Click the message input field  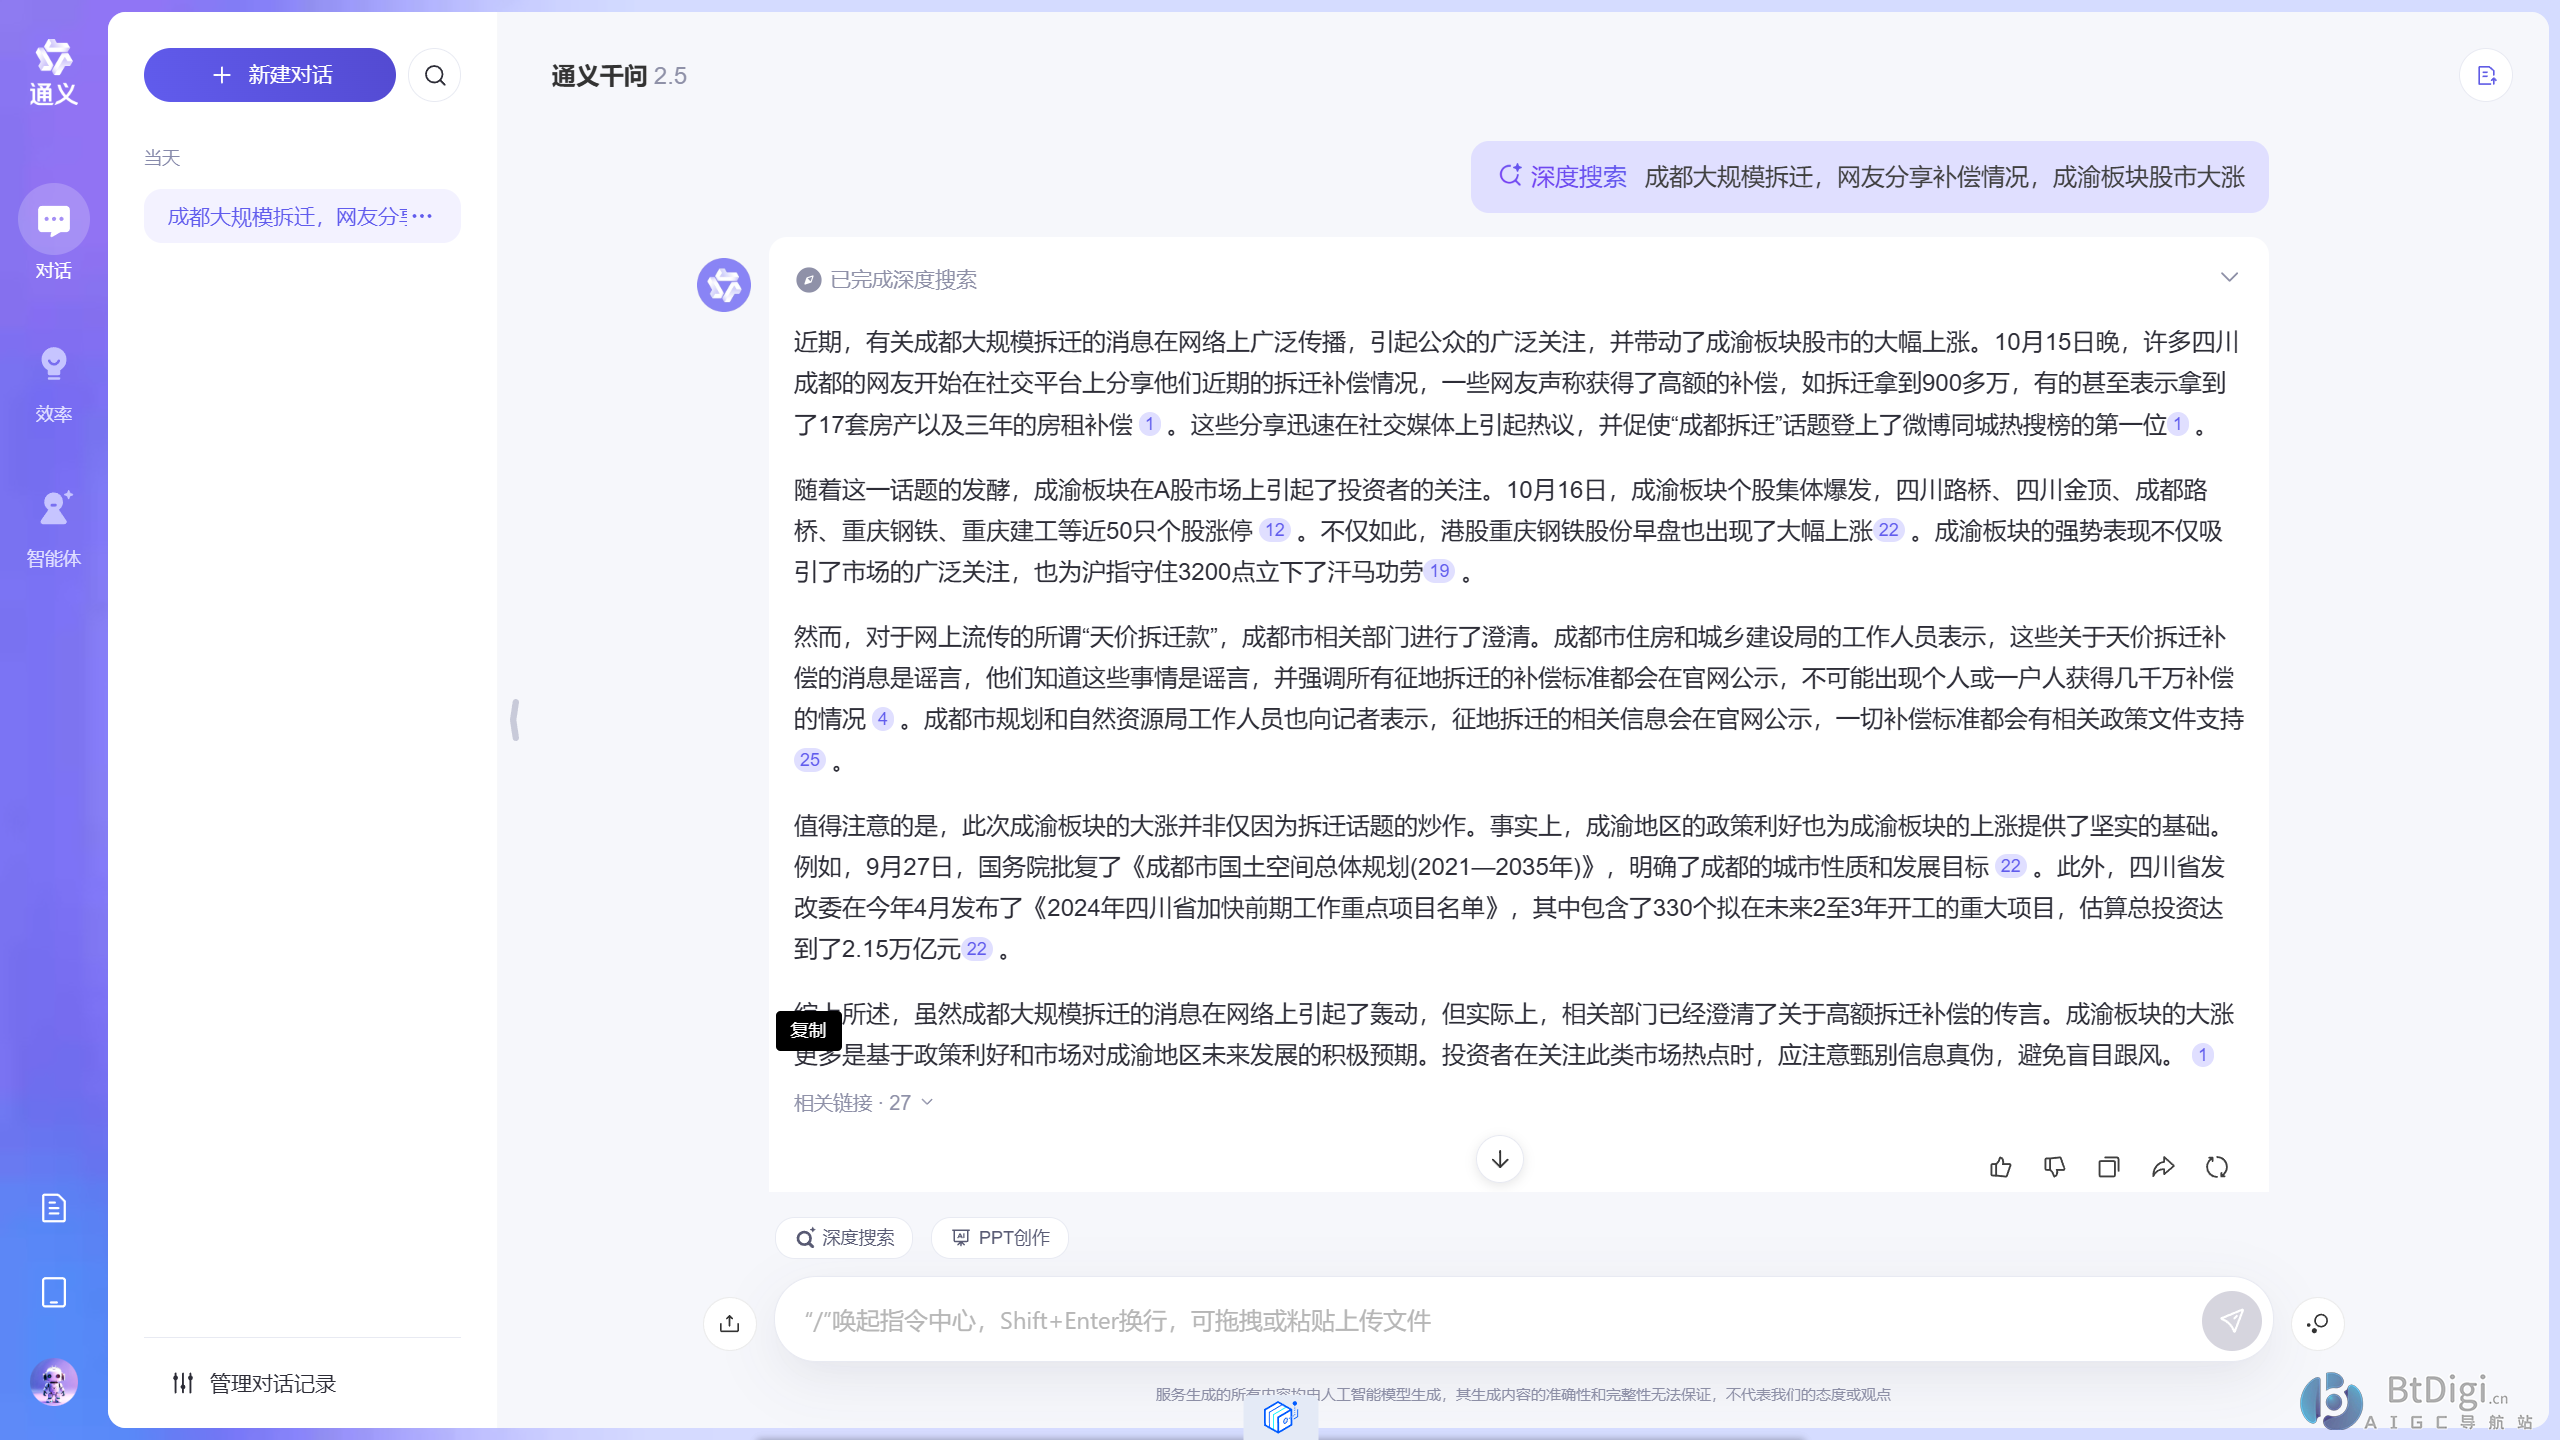click(x=1490, y=1320)
